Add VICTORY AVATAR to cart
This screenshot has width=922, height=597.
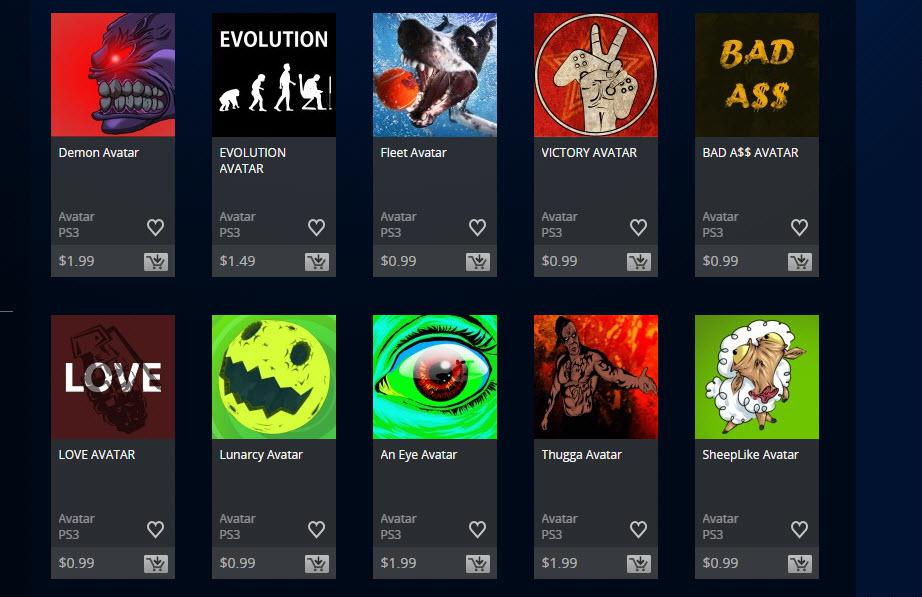pyautogui.click(x=639, y=262)
